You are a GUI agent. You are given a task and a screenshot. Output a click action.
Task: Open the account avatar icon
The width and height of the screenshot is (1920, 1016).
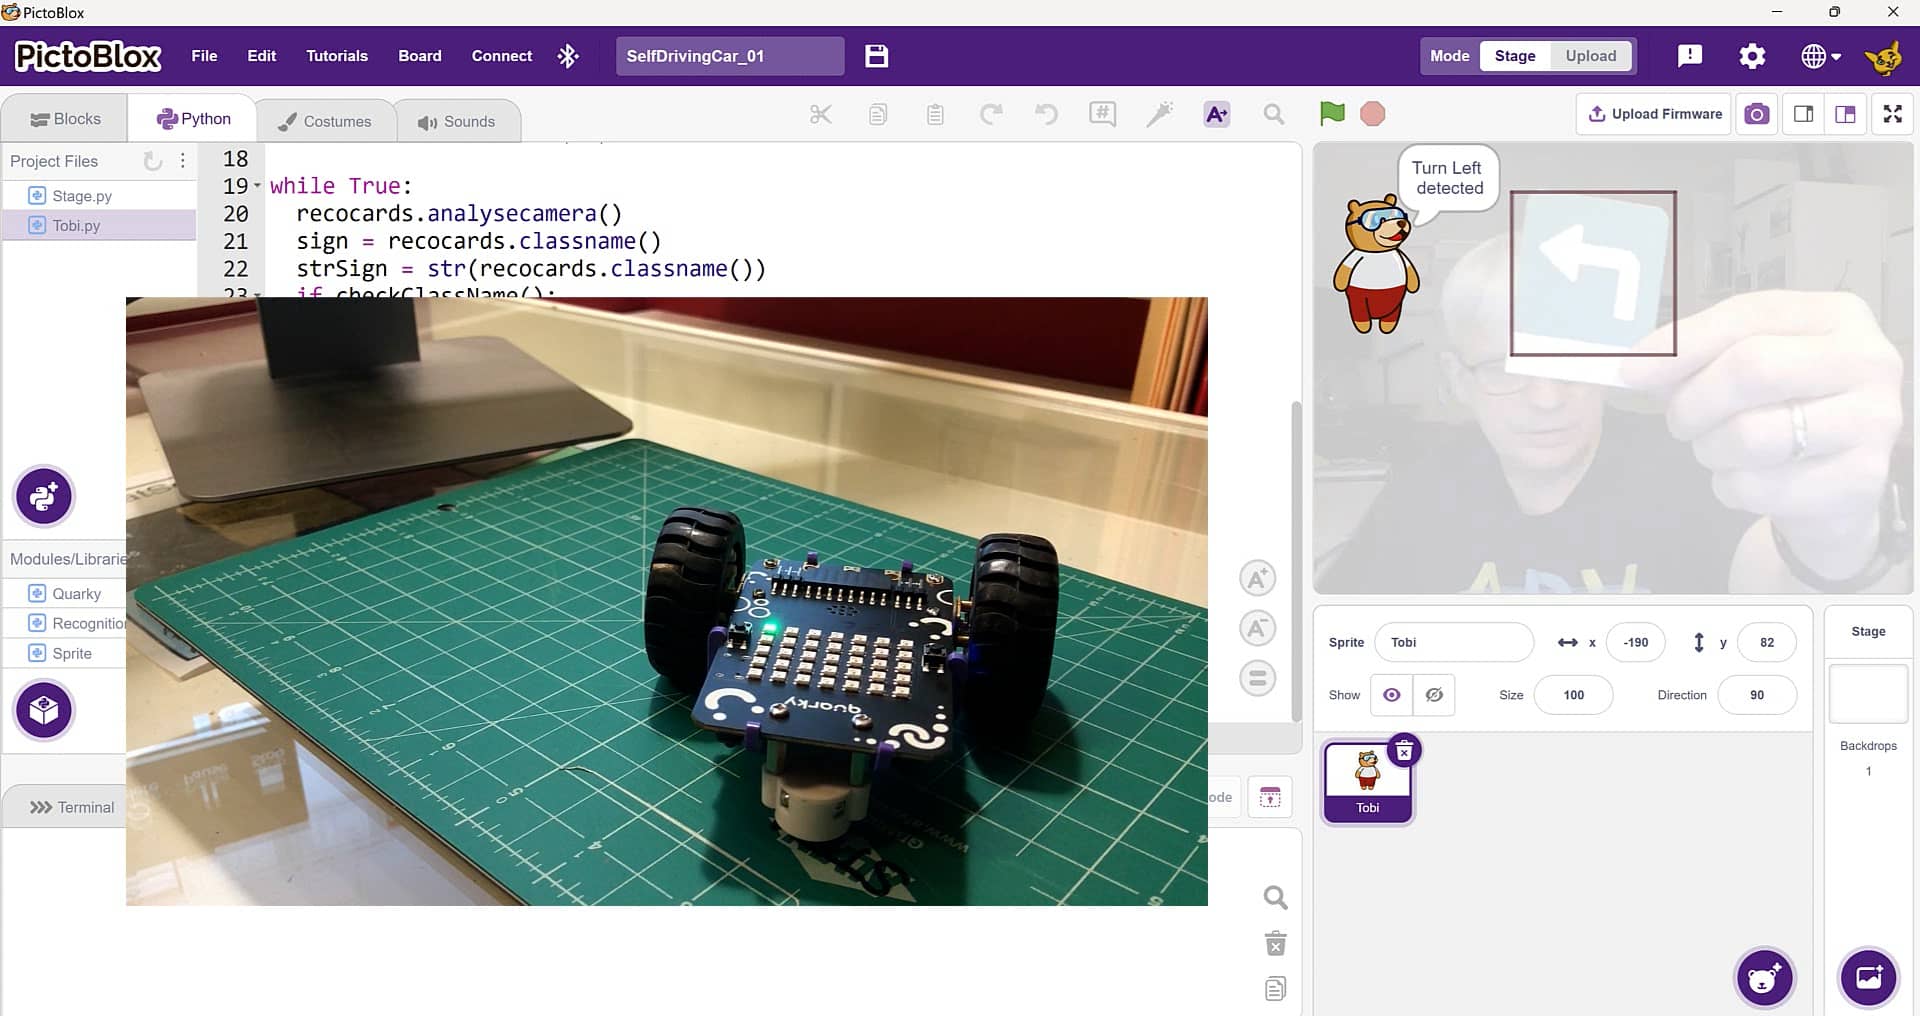coord(1884,57)
